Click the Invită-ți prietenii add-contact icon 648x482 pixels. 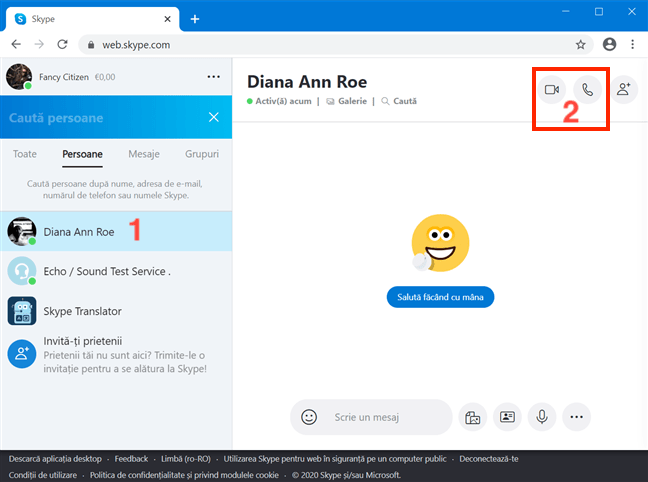click(x=22, y=354)
